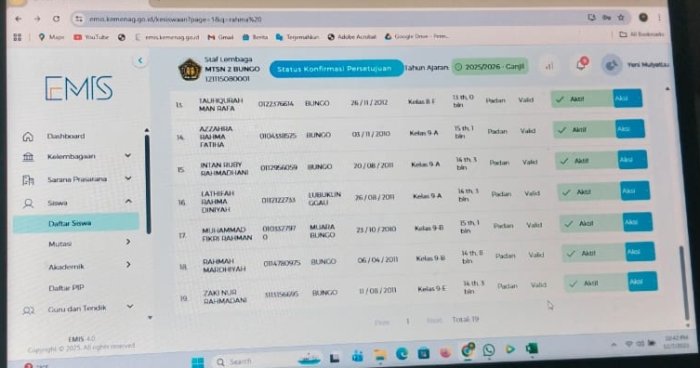Click the Windows Start button
The image size is (700, 368).
point(198,362)
